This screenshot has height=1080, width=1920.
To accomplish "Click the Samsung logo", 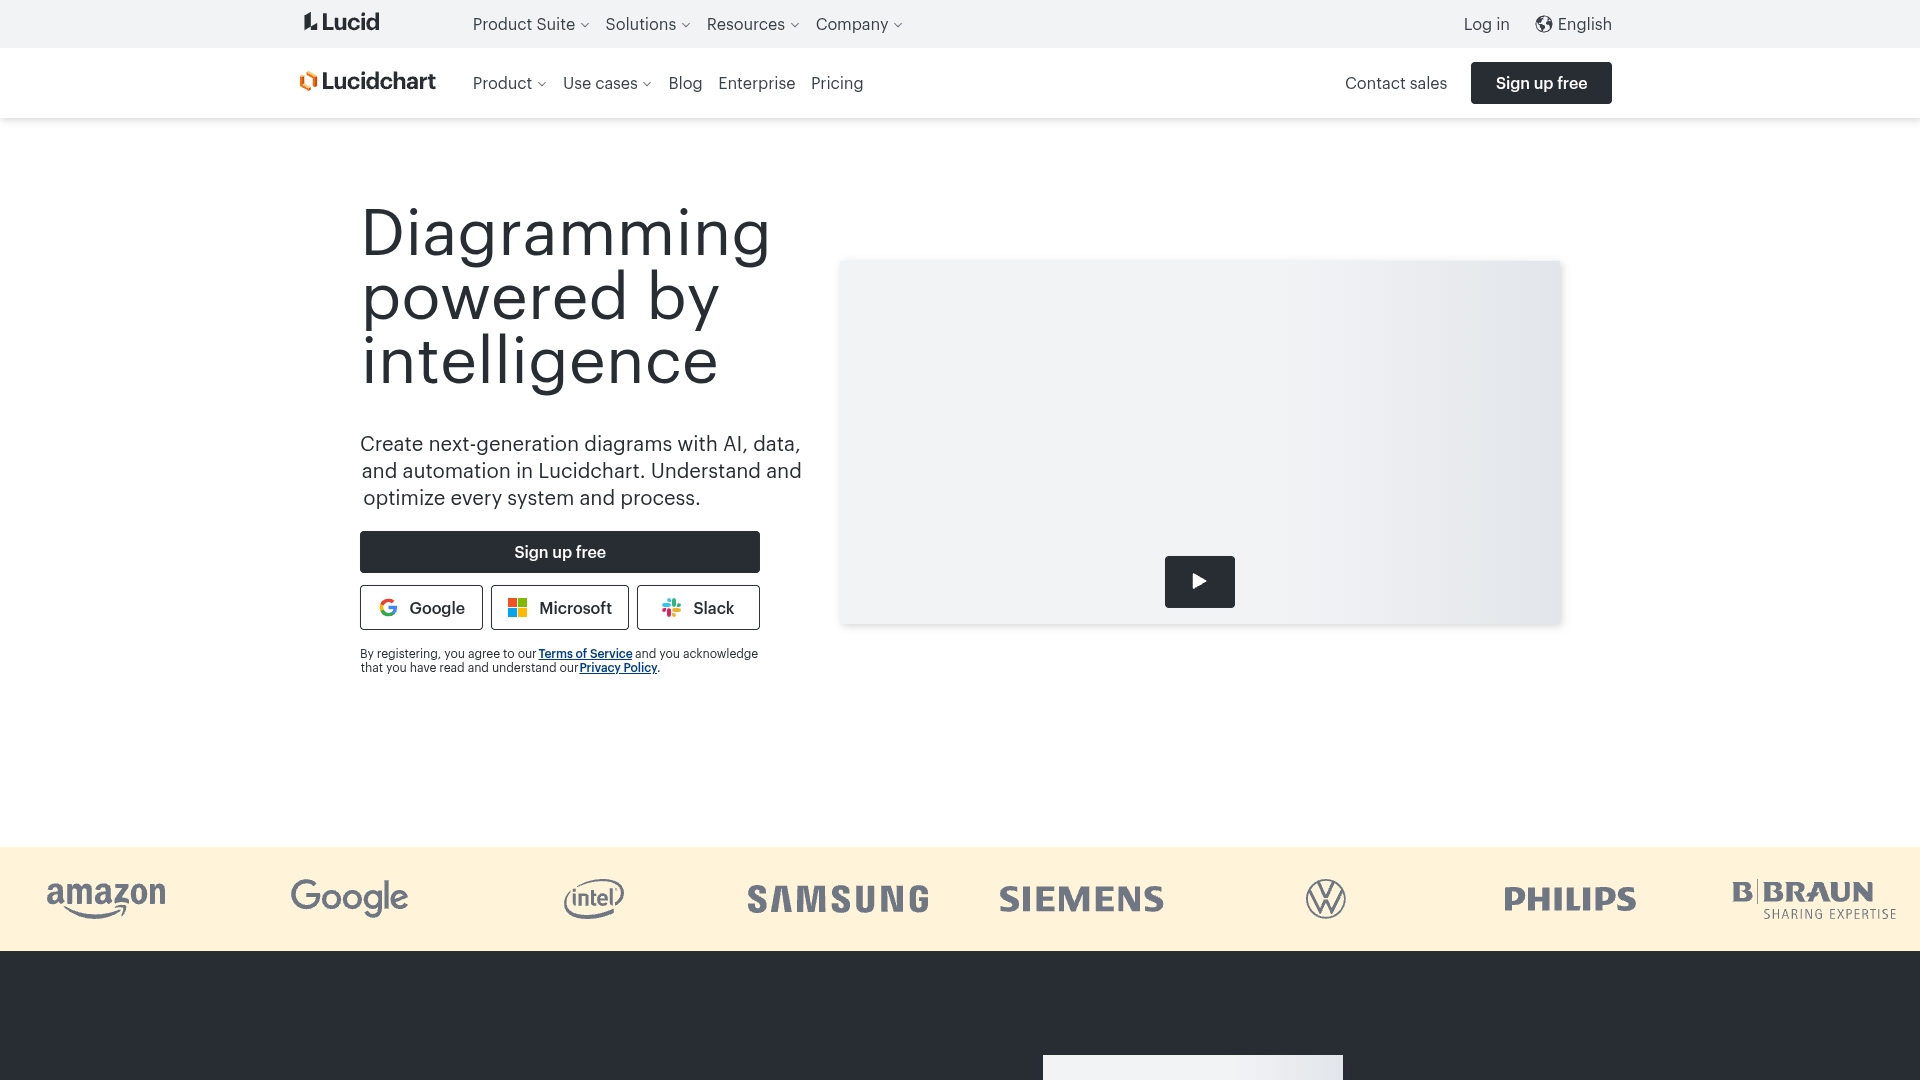I will [x=838, y=899].
